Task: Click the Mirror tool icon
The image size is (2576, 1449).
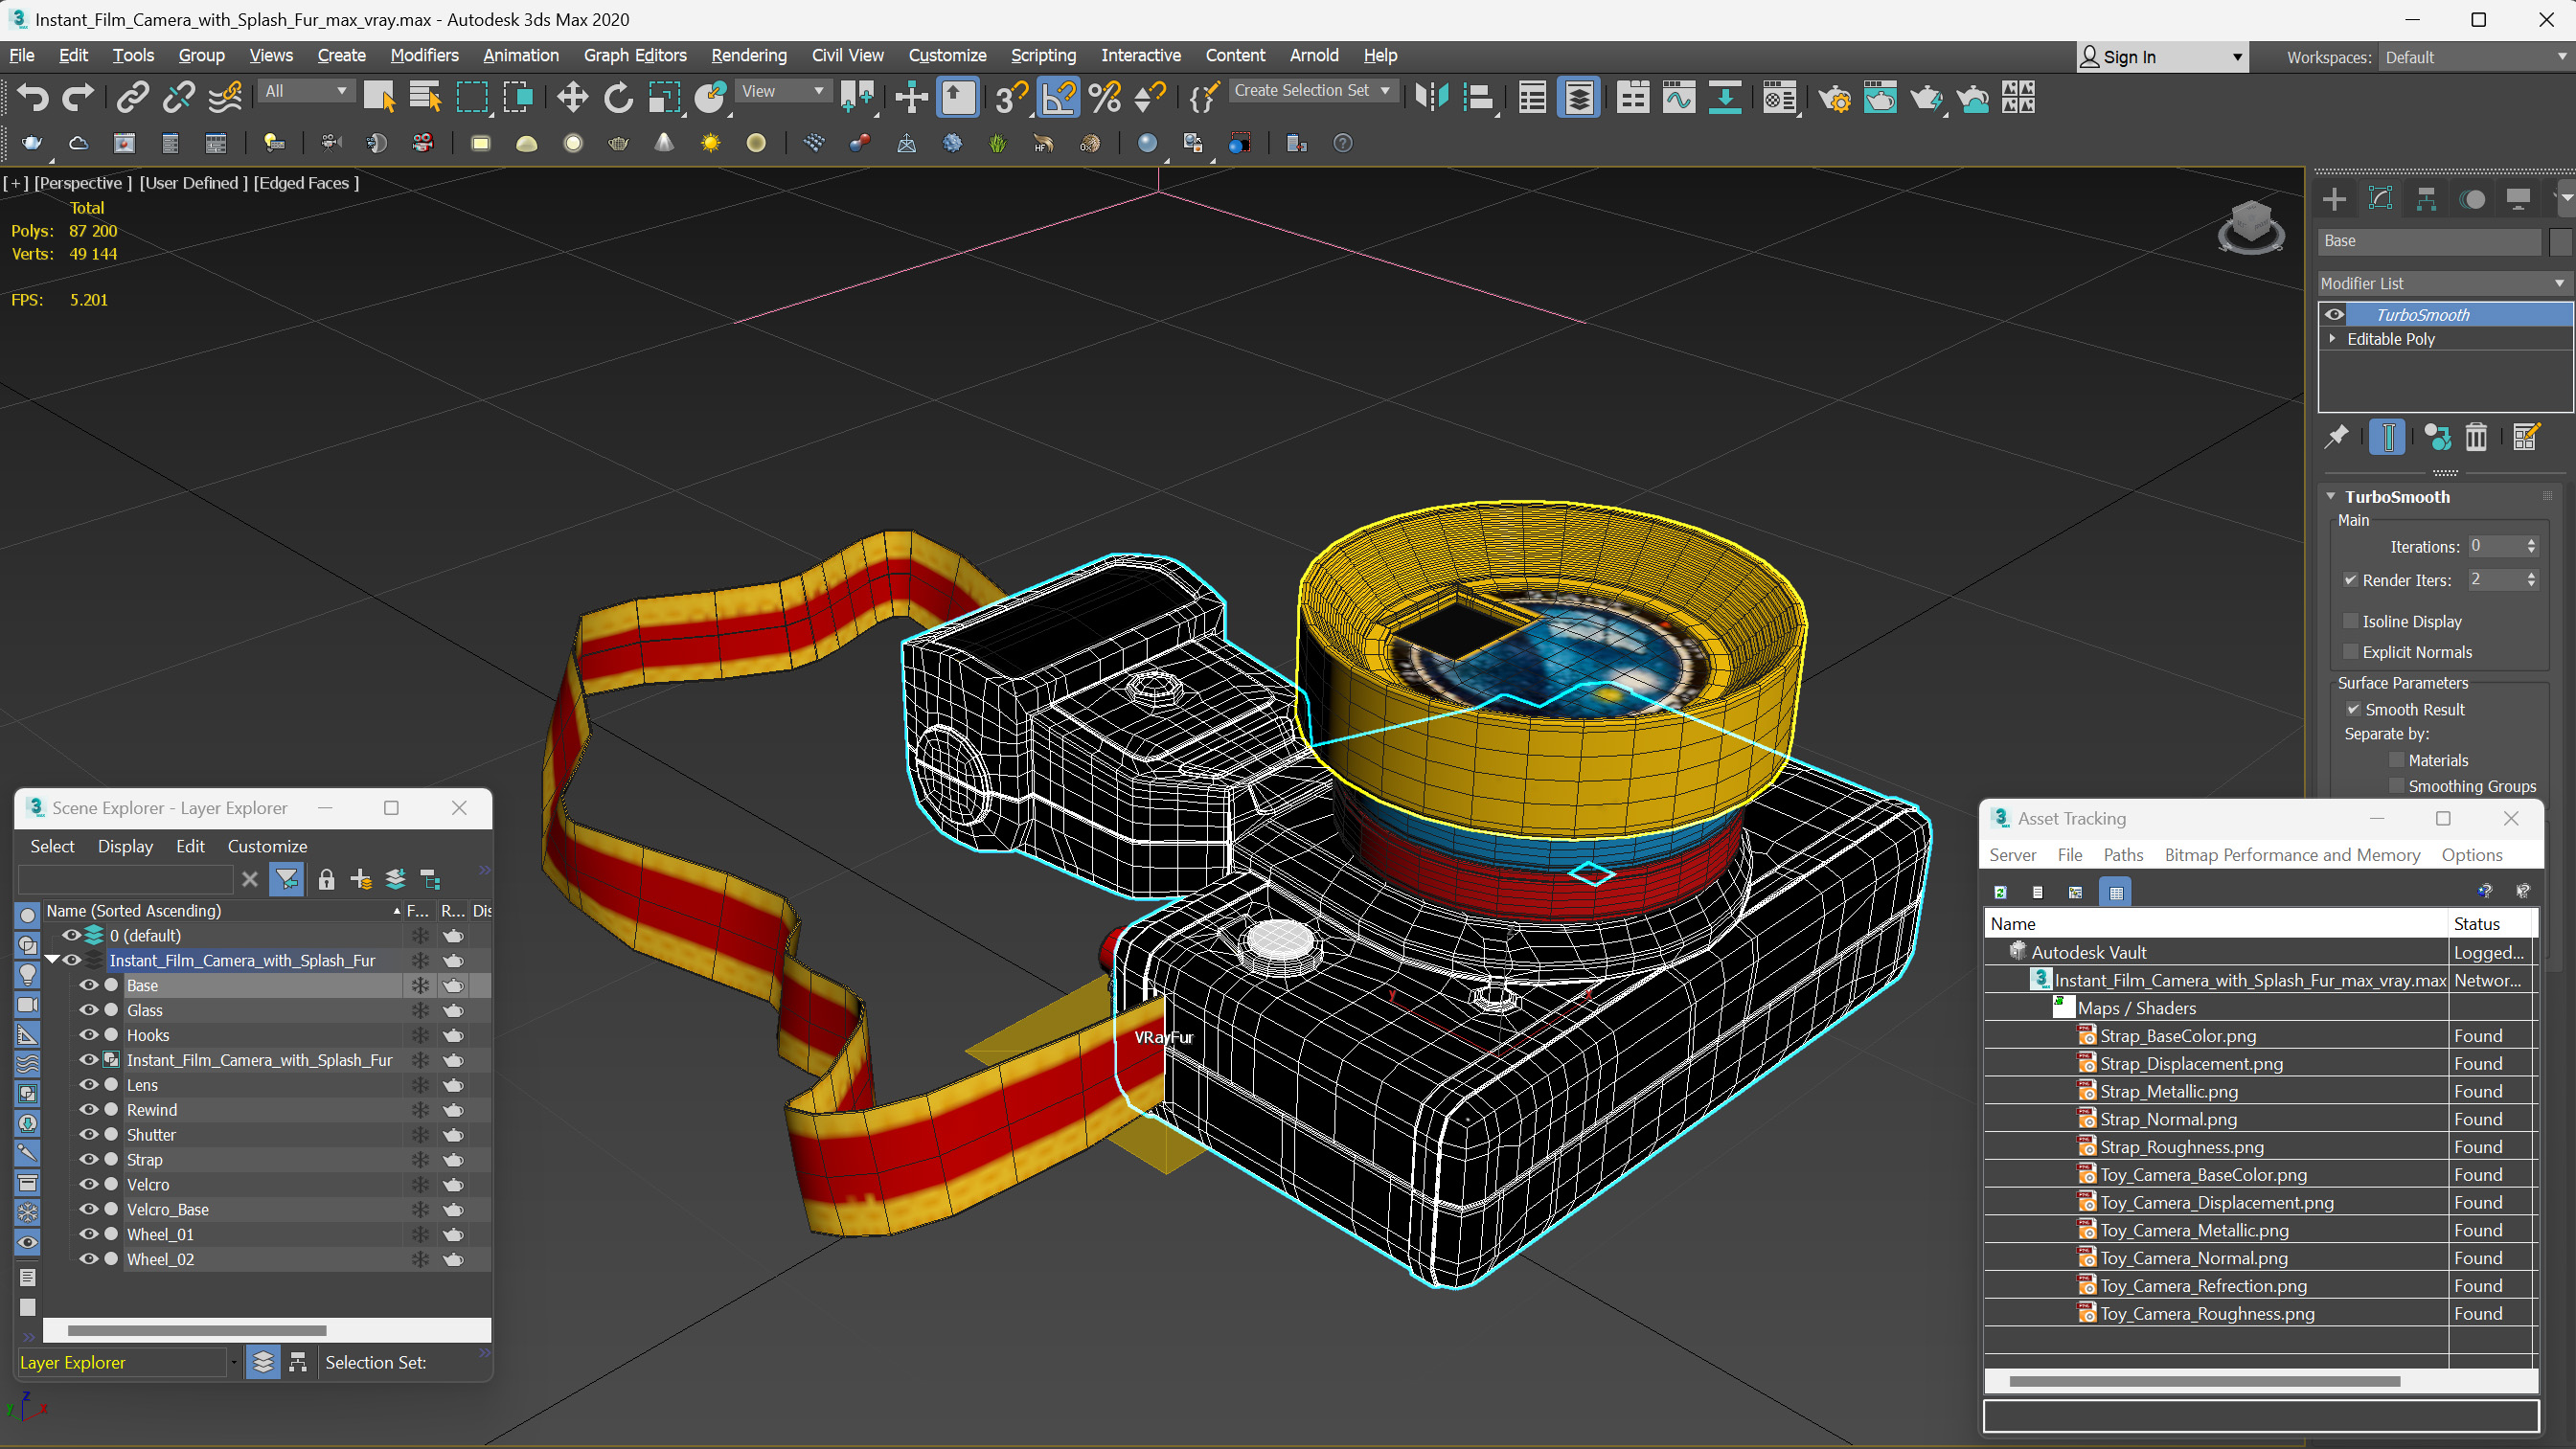Action: pos(1431,97)
